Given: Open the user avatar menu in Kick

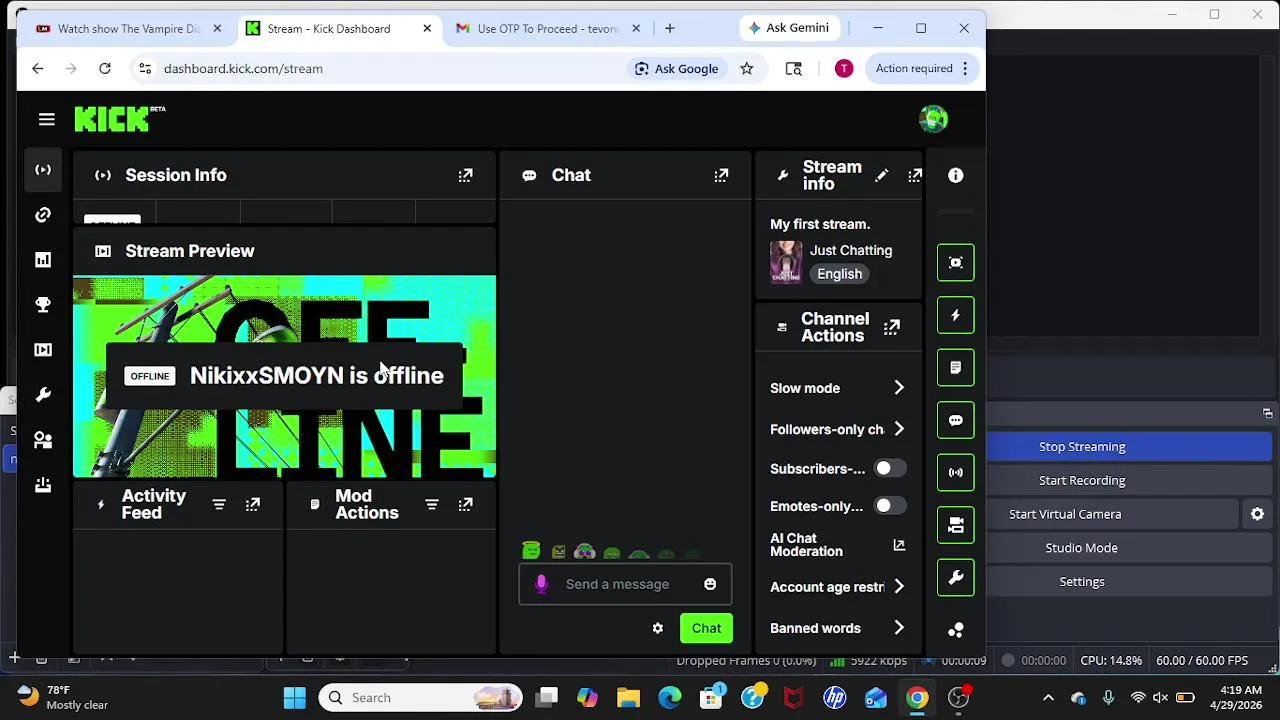Looking at the screenshot, I should pyautogui.click(x=933, y=119).
